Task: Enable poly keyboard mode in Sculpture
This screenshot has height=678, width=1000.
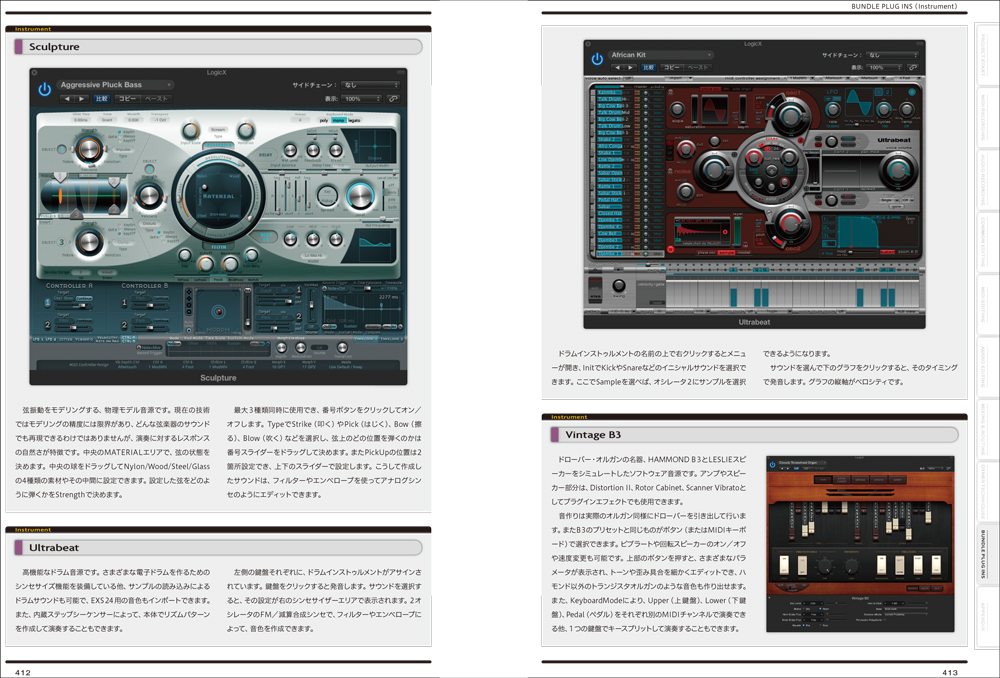Action: coord(324,120)
